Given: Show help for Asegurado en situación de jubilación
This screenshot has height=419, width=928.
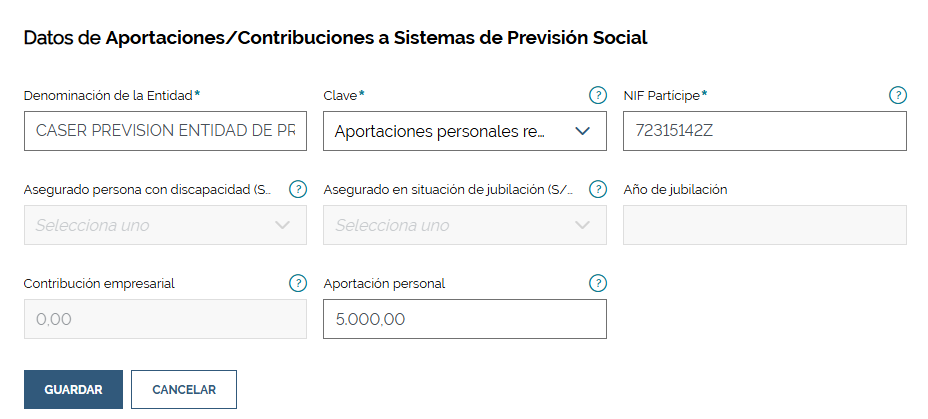Looking at the screenshot, I should [x=598, y=189].
